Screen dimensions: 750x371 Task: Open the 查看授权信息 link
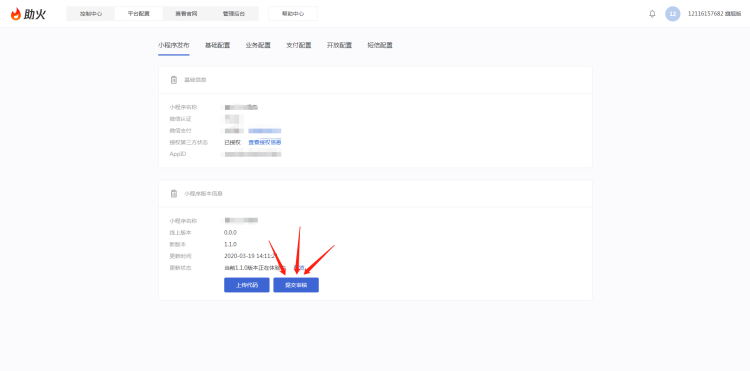pos(265,142)
